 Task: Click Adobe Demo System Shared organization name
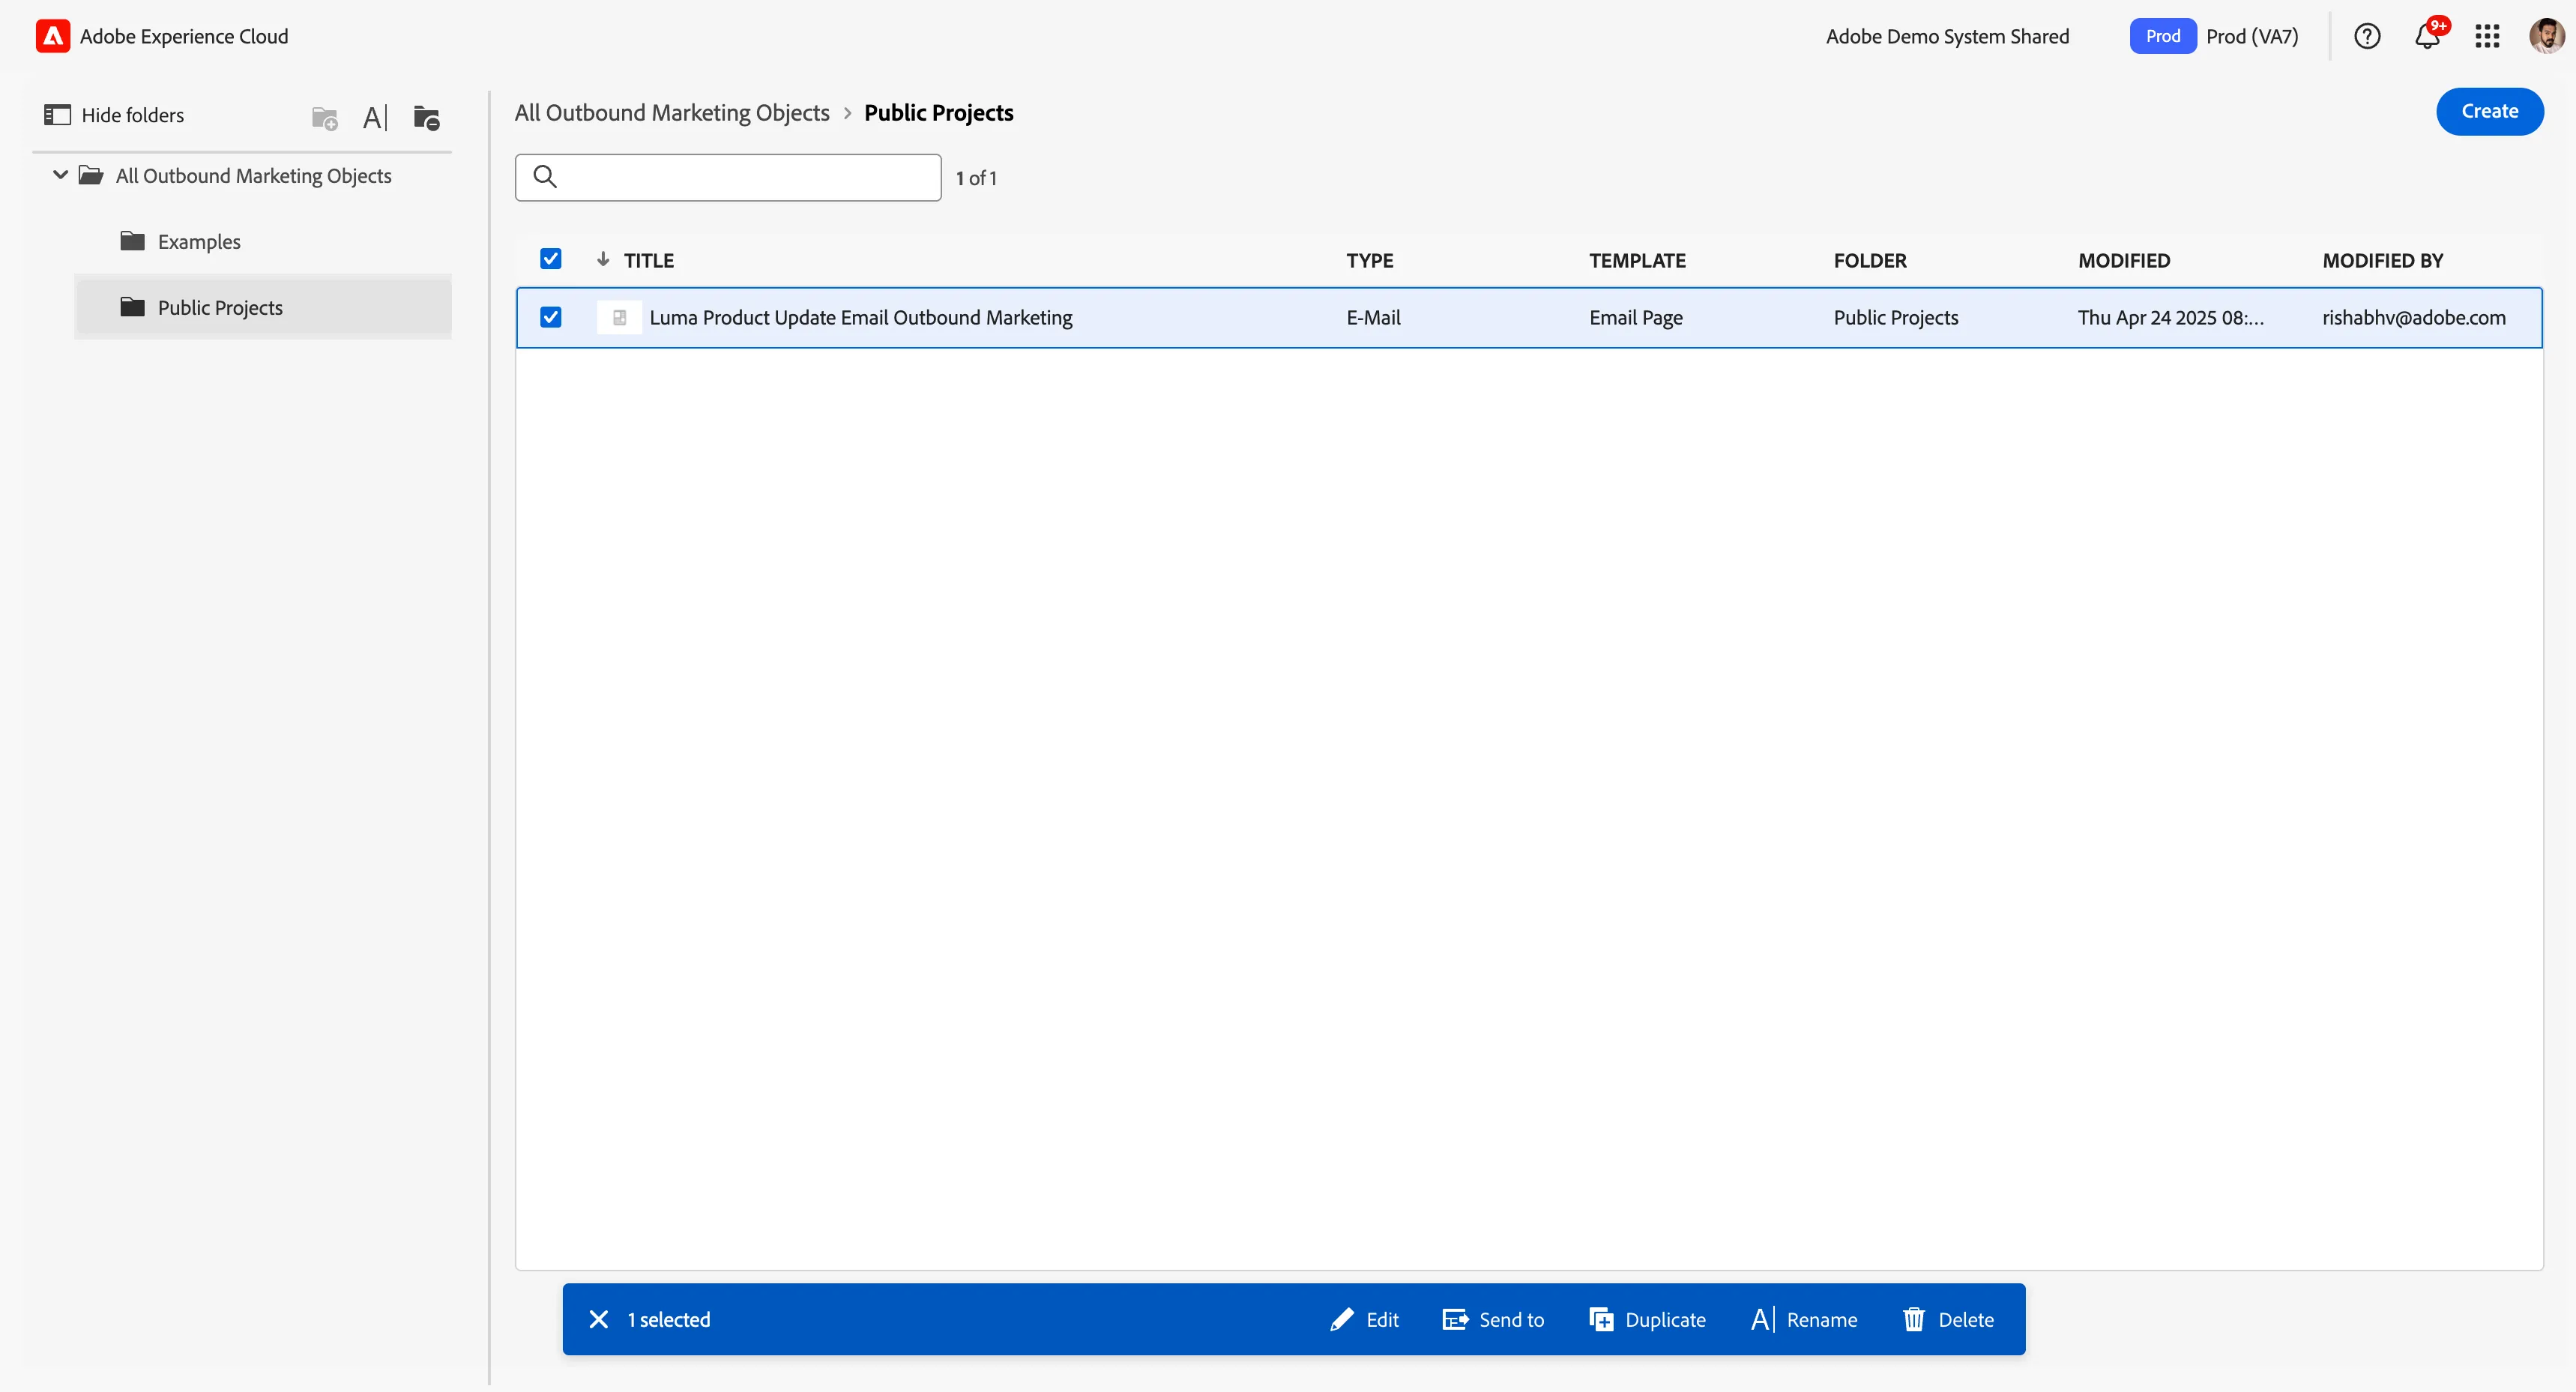[x=1947, y=36]
